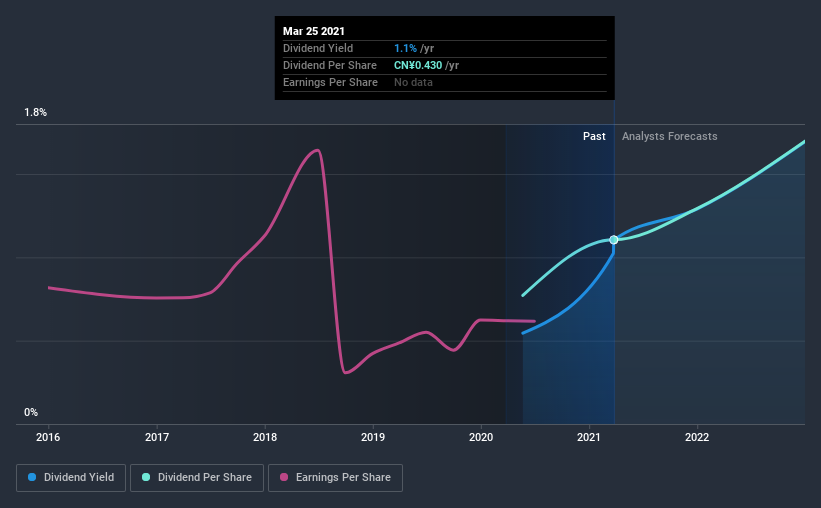Click the 1.1% dividend yield value in tooltip
Image resolution: width=821 pixels, height=508 pixels.
[405, 48]
